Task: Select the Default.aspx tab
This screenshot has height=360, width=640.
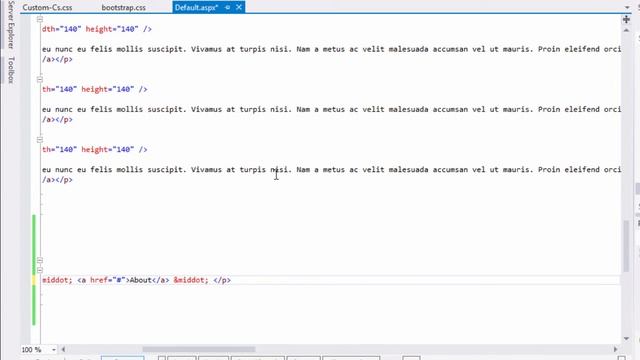Action: click(x=196, y=7)
